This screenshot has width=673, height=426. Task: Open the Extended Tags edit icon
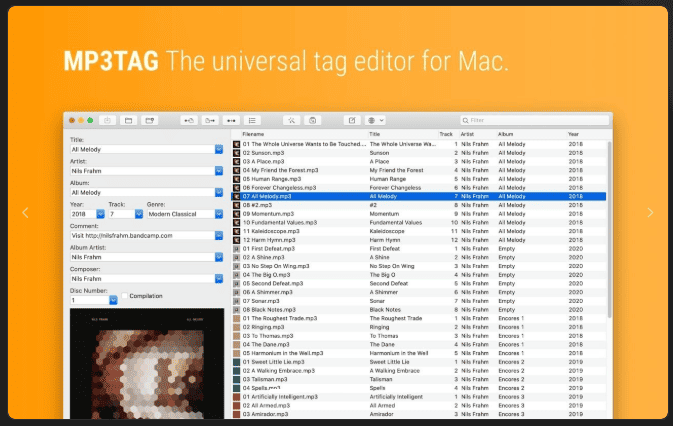352,121
